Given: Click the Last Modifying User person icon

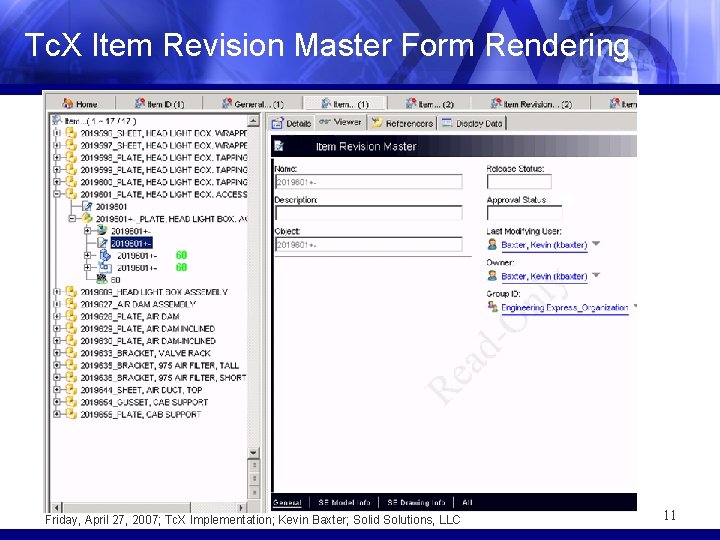Looking at the screenshot, I should coord(492,244).
